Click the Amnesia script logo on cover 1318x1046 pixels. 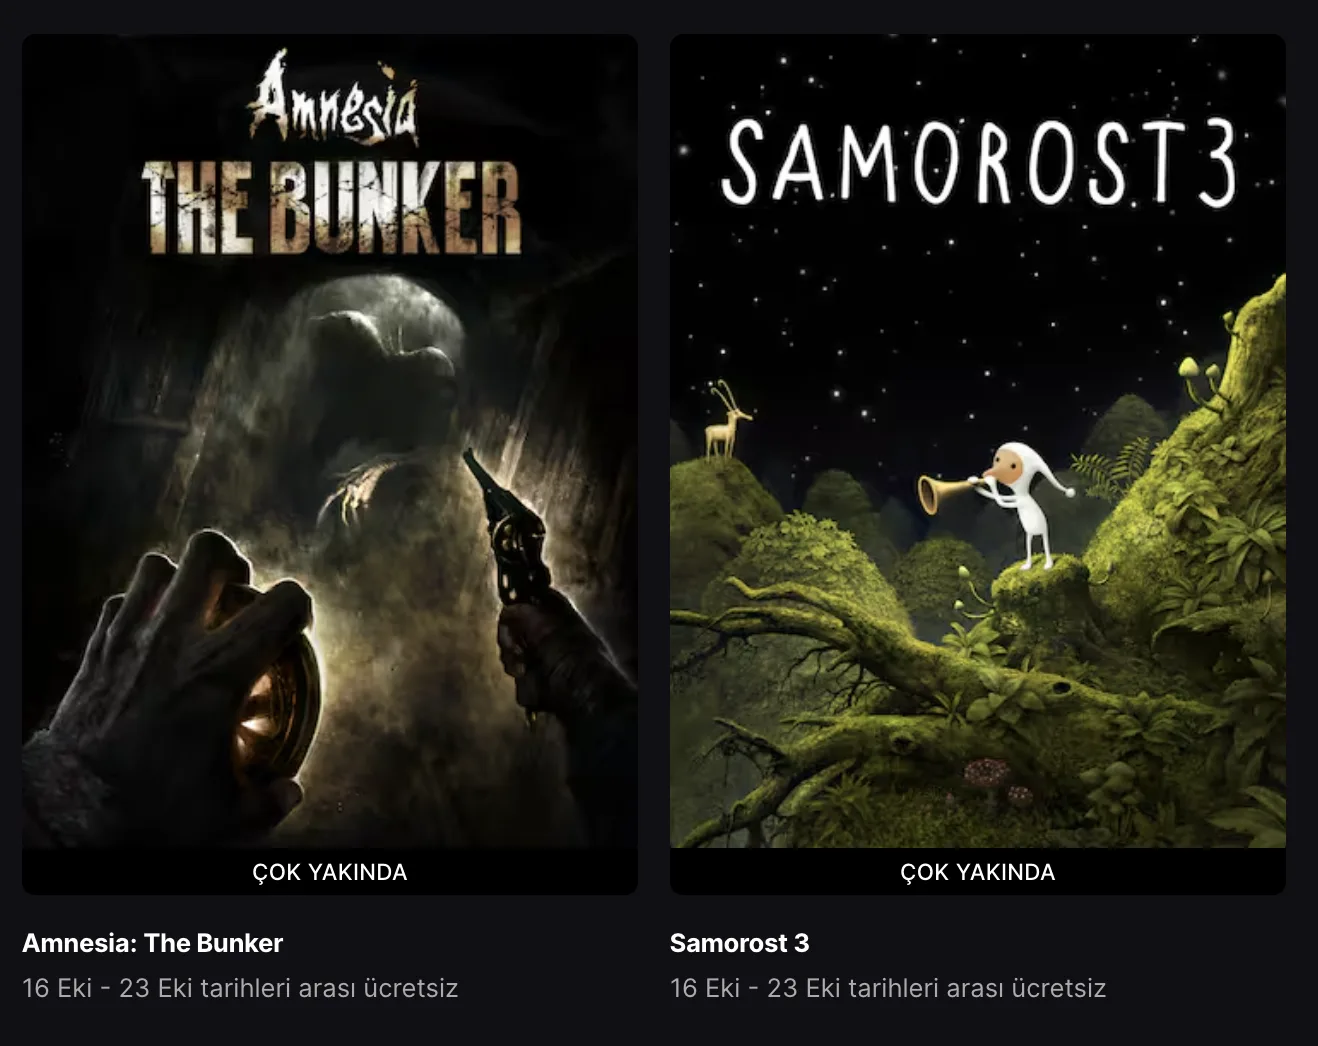pos(333,98)
